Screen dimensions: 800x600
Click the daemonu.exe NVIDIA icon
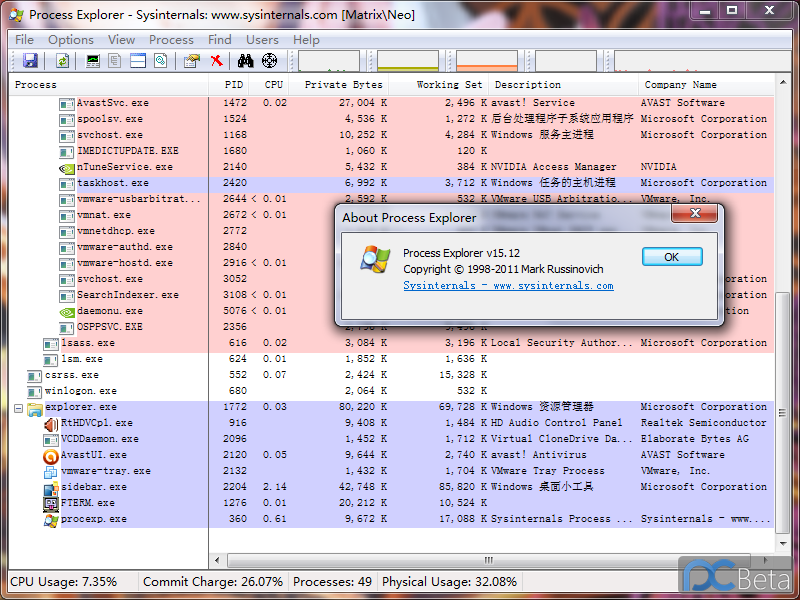[x=66, y=312]
